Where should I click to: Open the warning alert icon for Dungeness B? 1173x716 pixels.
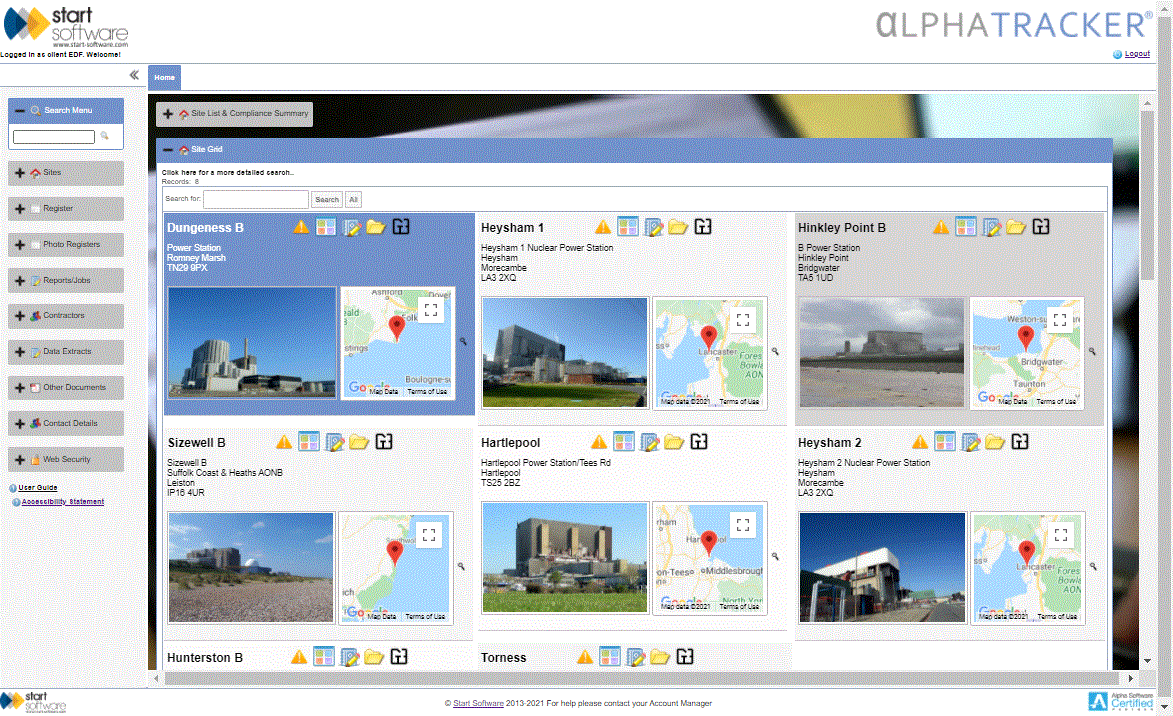pos(300,227)
